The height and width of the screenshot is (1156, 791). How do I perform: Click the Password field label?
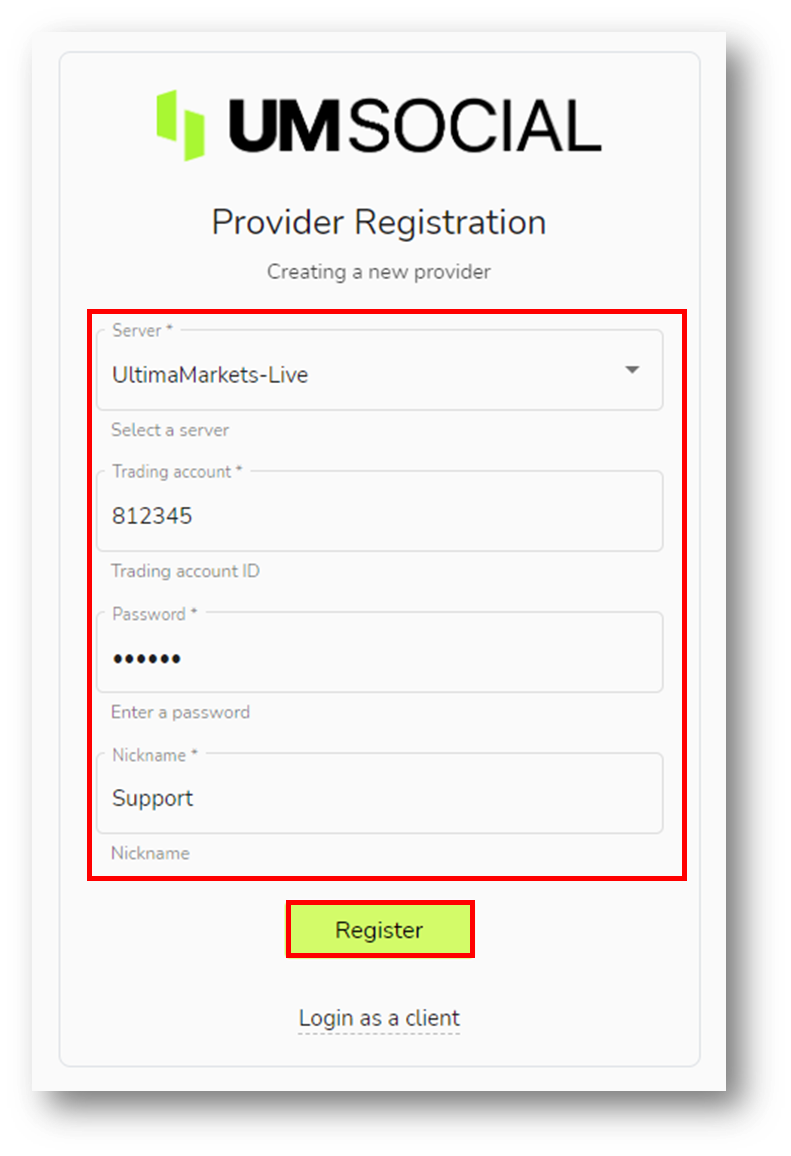coord(155,614)
